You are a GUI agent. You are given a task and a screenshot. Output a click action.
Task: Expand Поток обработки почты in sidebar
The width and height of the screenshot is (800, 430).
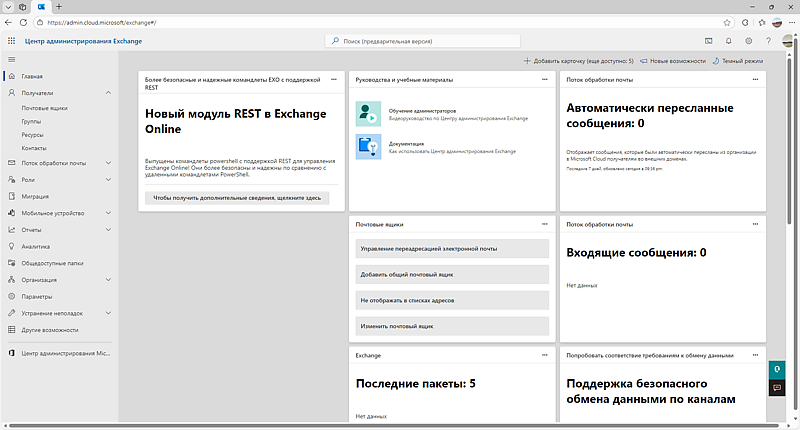[108, 163]
